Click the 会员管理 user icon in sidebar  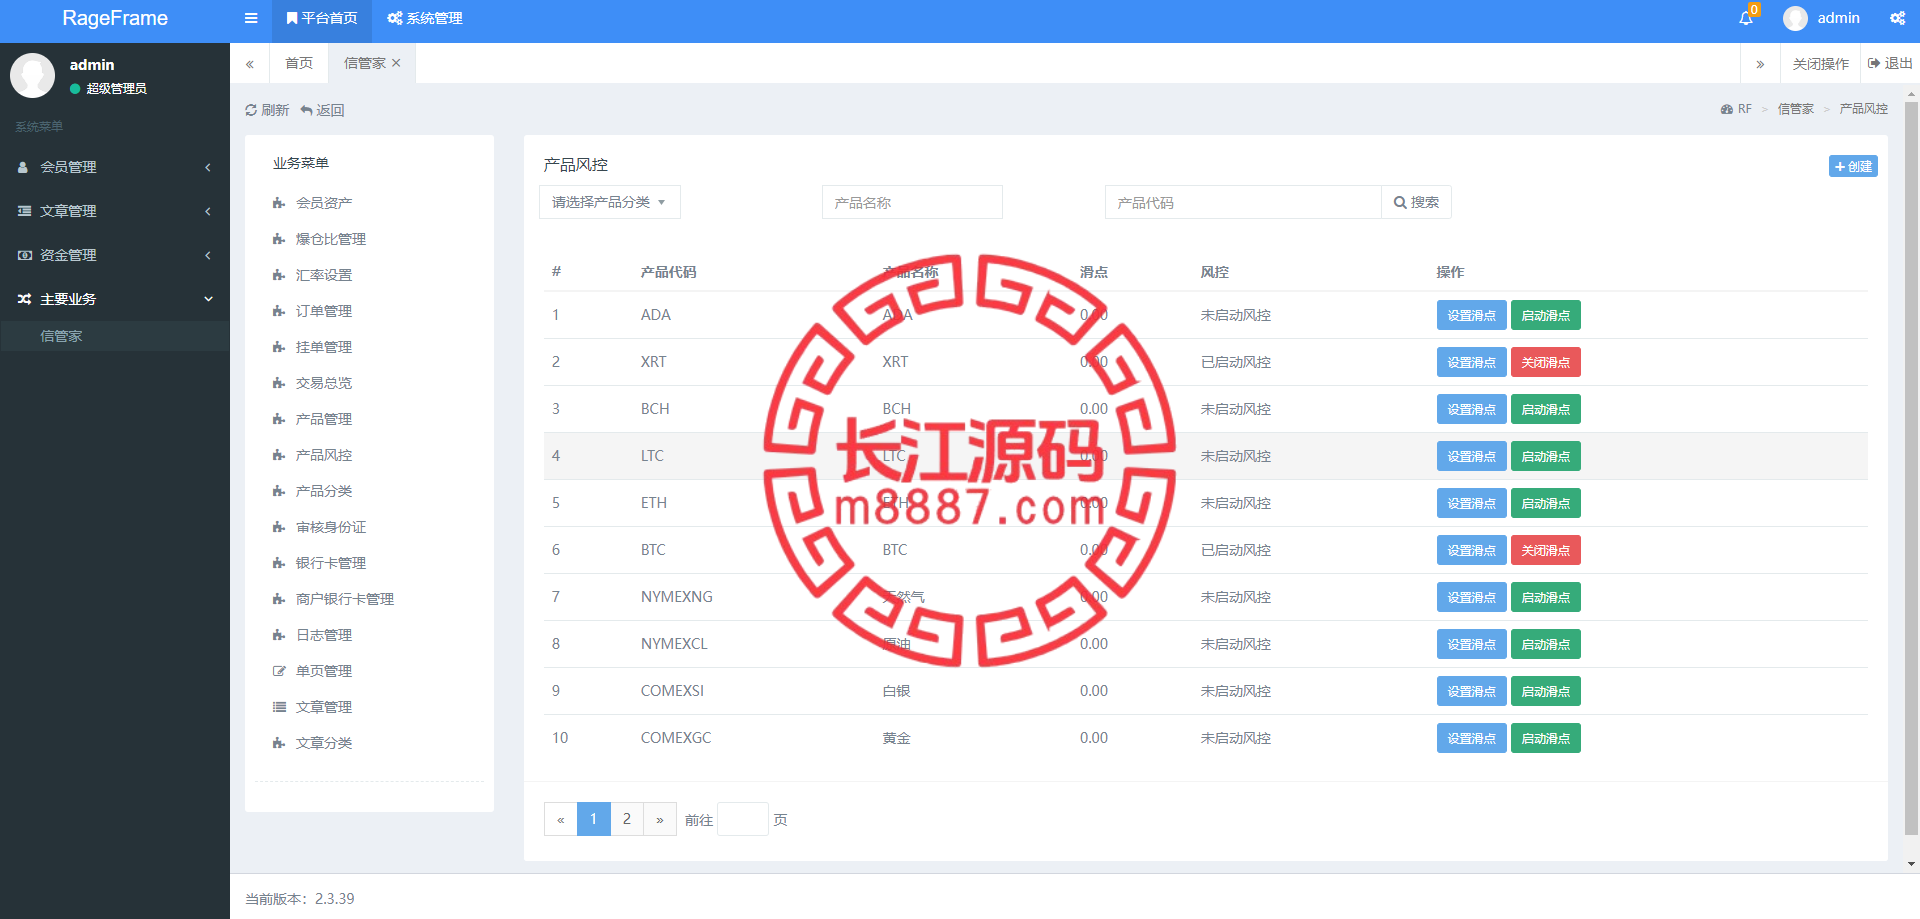(x=23, y=167)
